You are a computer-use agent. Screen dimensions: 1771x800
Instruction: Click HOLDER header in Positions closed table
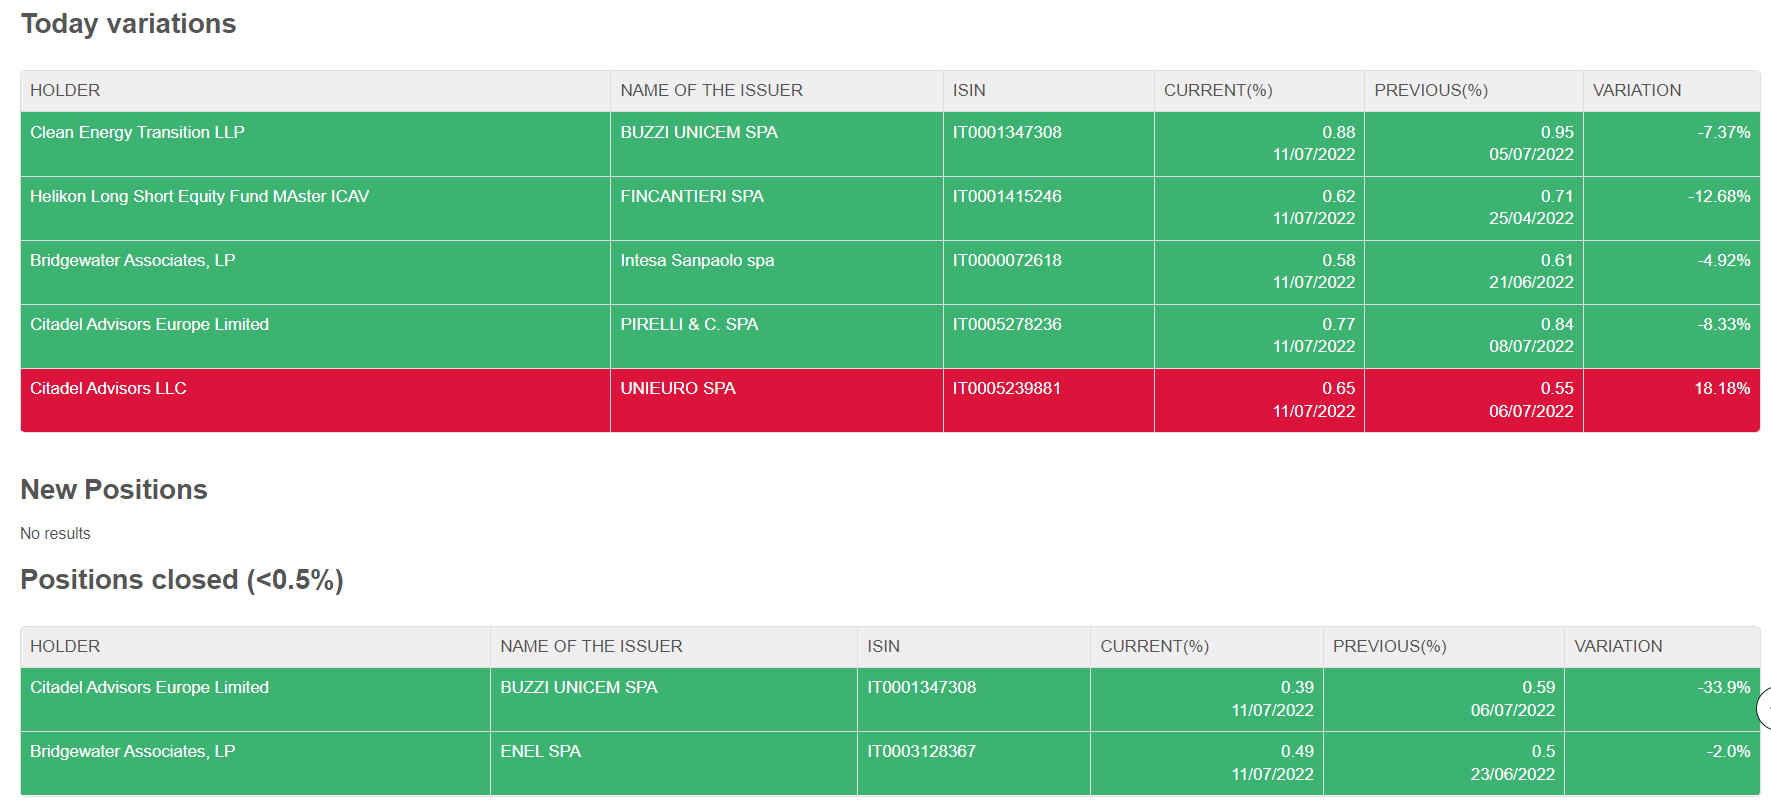click(65, 646)
